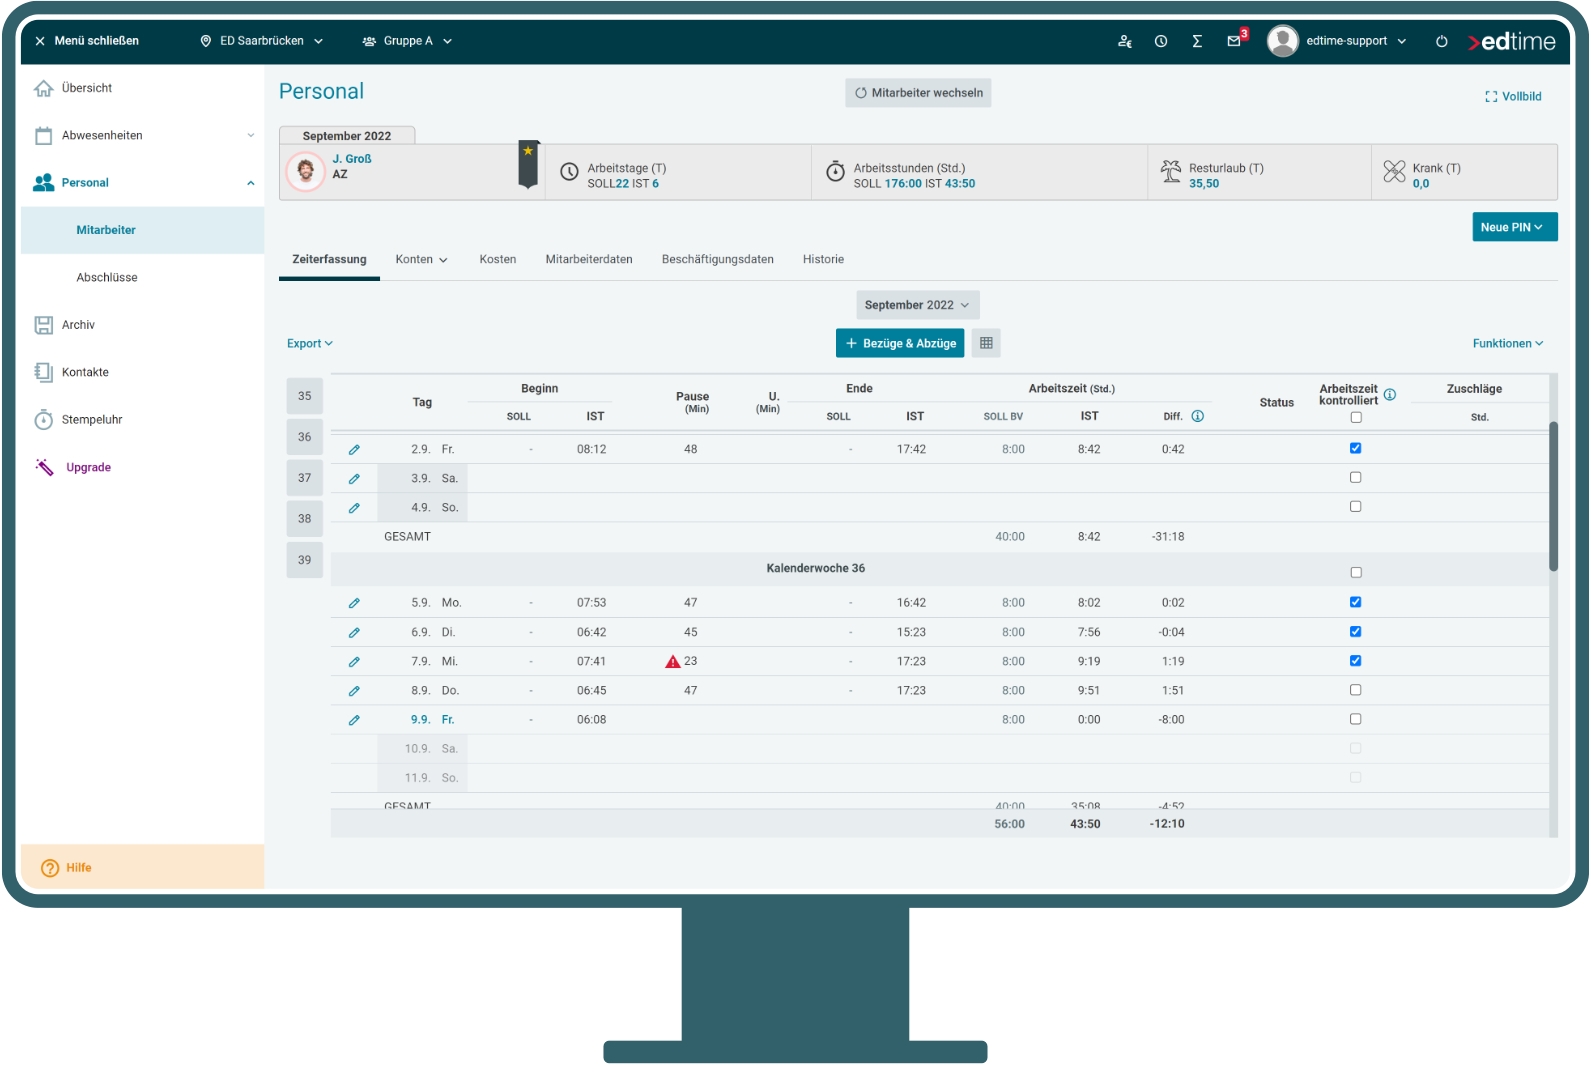Edit the 5.9. Mo. time entry
The height and width of the screenshot is (1080, 1591).
pyautogui.click(x=354, y=603)
